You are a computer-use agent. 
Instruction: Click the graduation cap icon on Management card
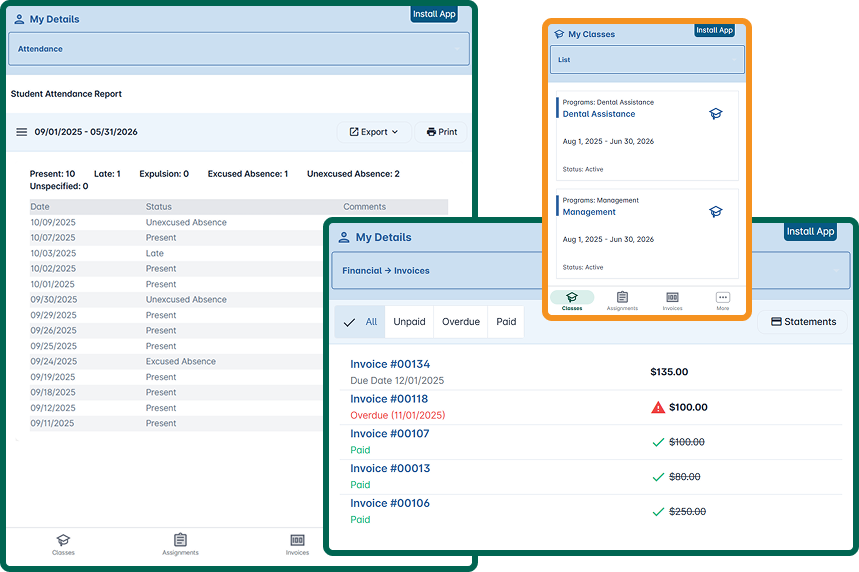(x=715, y=212)
